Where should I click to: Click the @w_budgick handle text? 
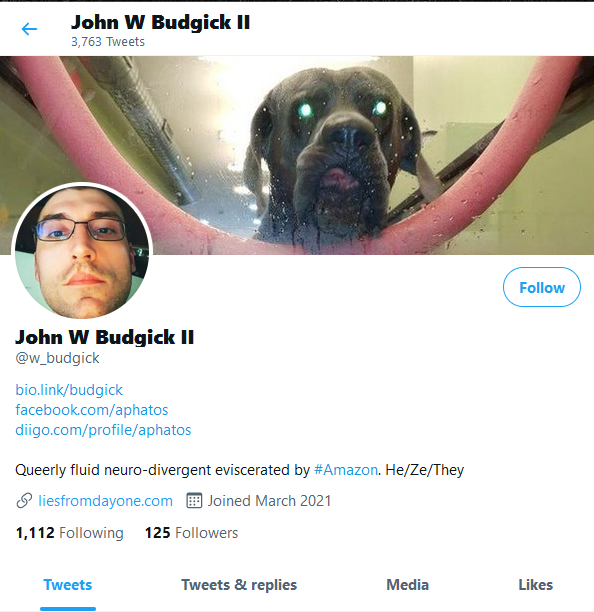[x=57, y=358]
